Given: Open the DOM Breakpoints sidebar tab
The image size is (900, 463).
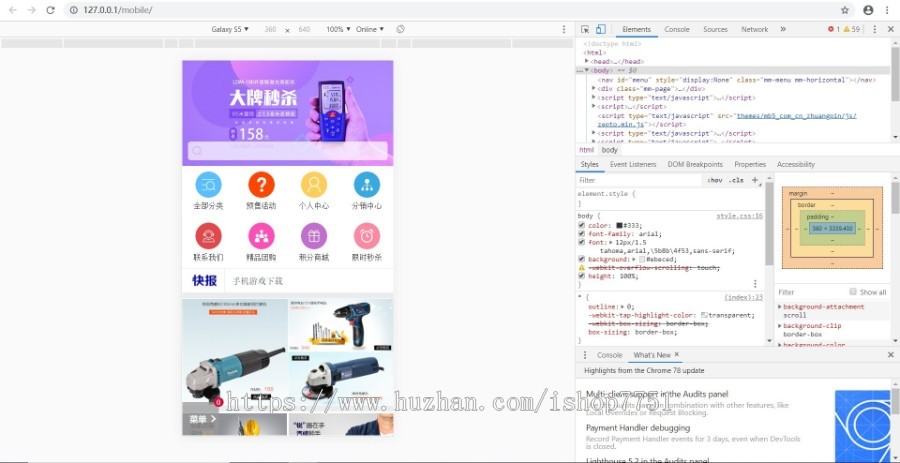Looking at the screenshot, I should click(x=695, y=164).
